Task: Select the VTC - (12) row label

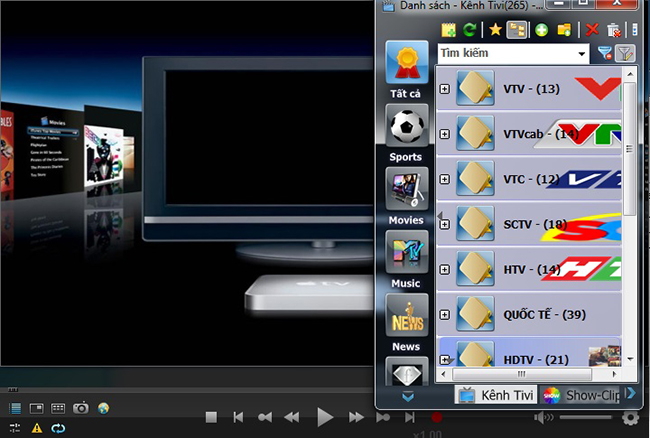Action: [x=531, y=179]
